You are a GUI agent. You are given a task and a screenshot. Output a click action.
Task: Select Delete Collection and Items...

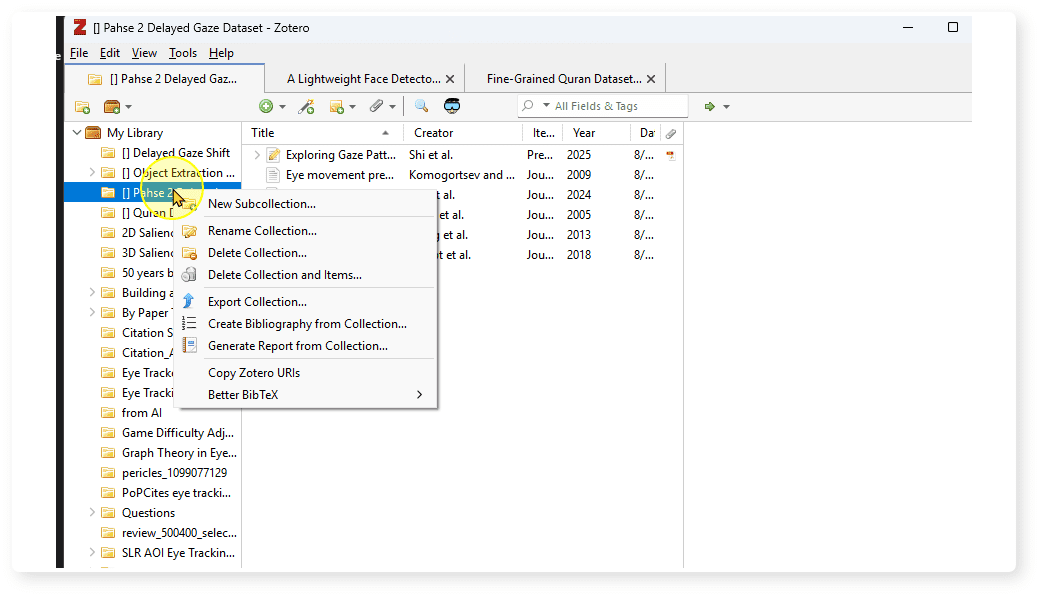305,274
